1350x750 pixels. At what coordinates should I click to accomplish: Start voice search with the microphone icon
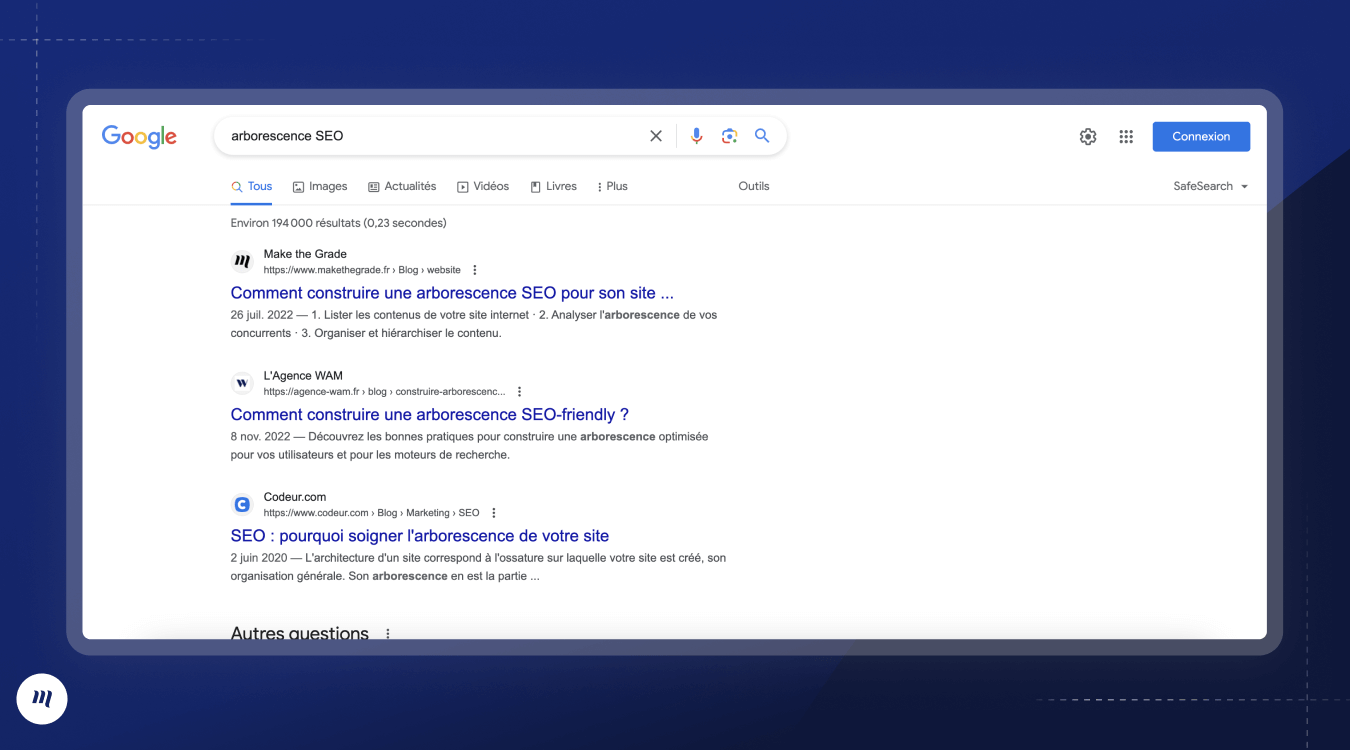697,136
